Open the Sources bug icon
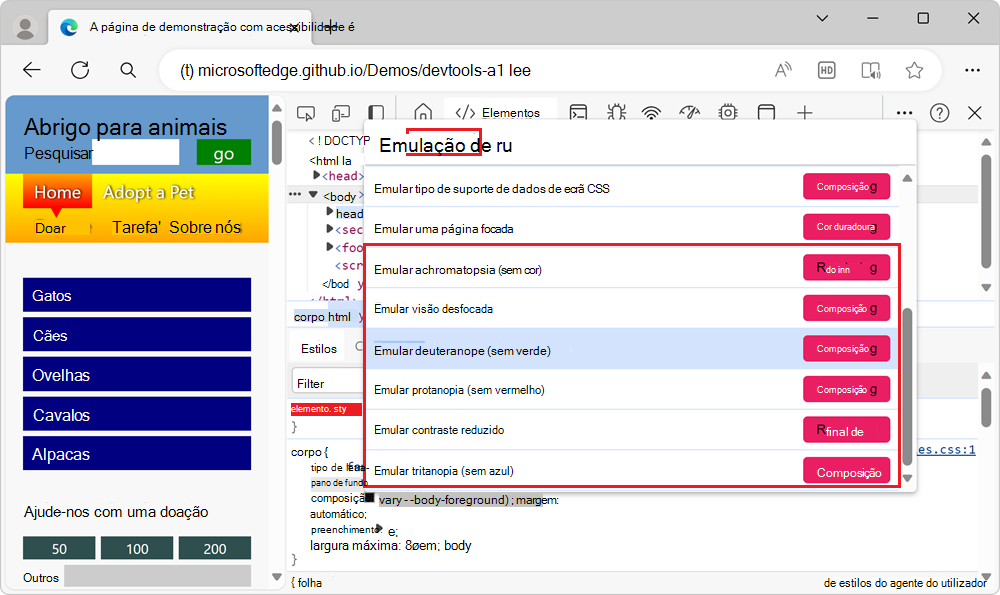Screen dimensions: 1000x595 [x=616, y=113]
